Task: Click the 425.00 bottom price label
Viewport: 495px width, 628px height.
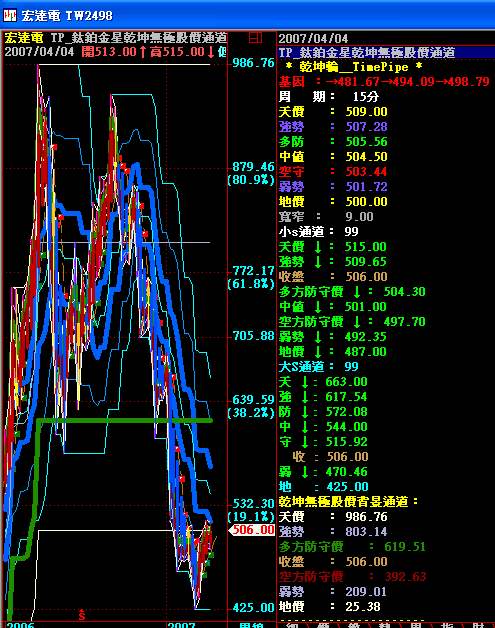Action: tap(254, 608)
